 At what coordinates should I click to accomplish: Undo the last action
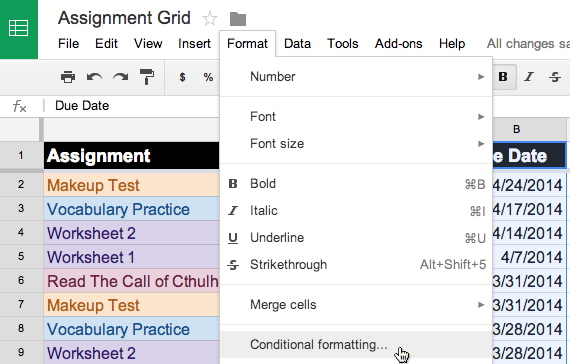94,77
